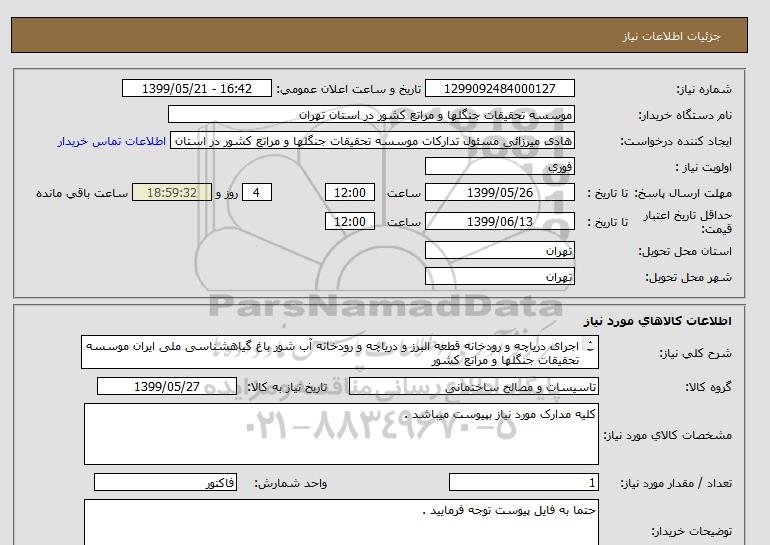This screenshot has width=770, height=545.
Task: Click the request creator field with هادی میرزائی
Action: click(372, 141)
